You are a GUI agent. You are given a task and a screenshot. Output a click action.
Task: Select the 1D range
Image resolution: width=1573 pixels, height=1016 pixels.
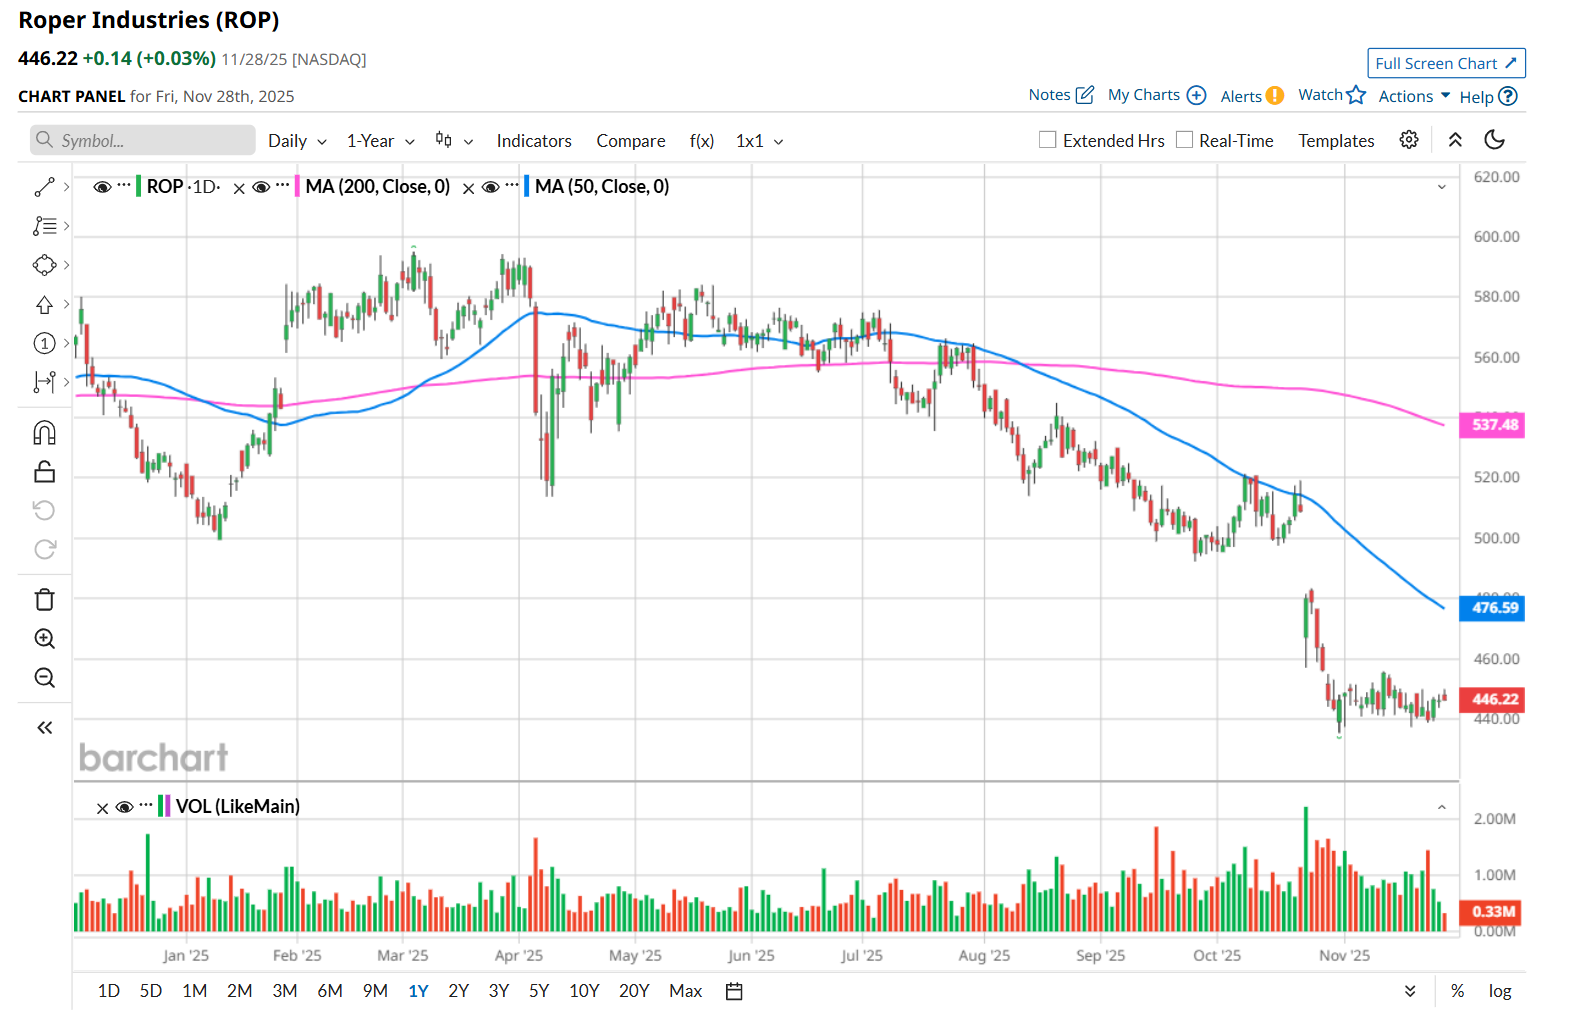108,991
